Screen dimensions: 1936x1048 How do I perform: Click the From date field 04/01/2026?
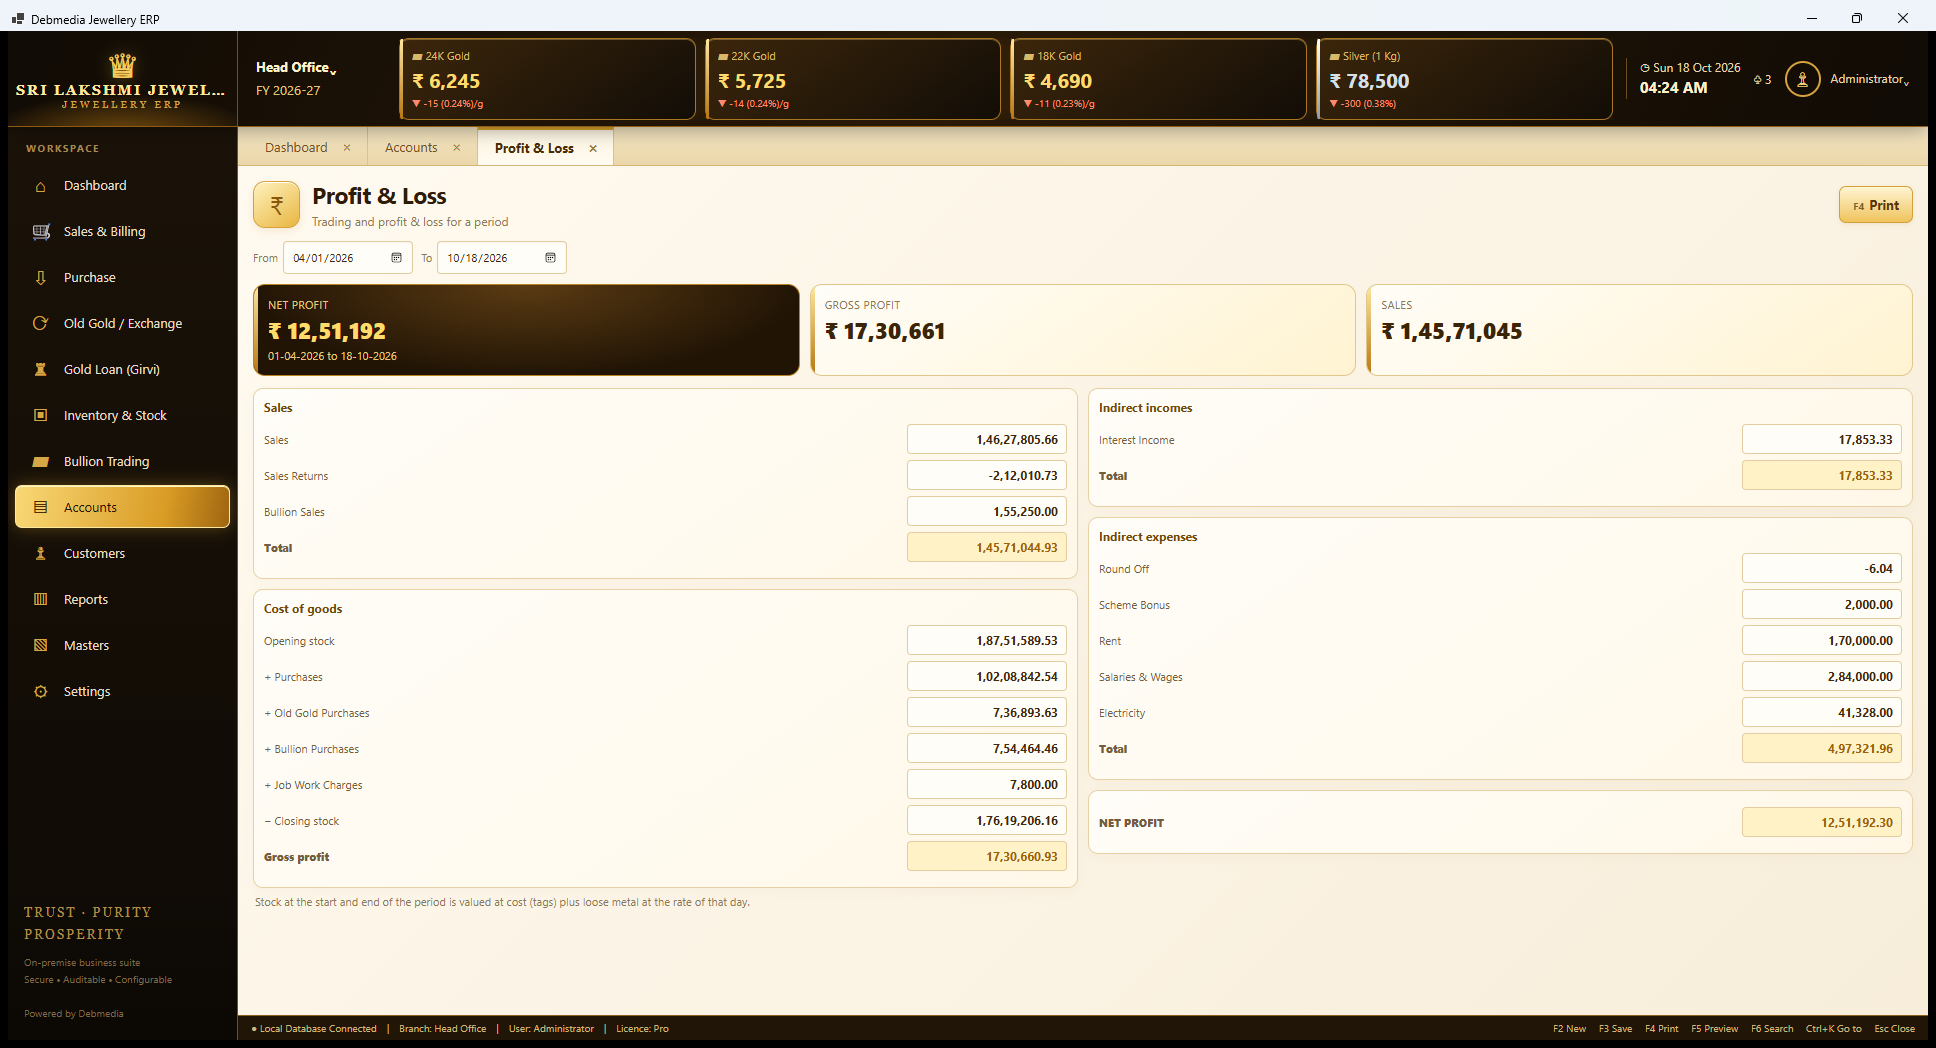[348, 258]
